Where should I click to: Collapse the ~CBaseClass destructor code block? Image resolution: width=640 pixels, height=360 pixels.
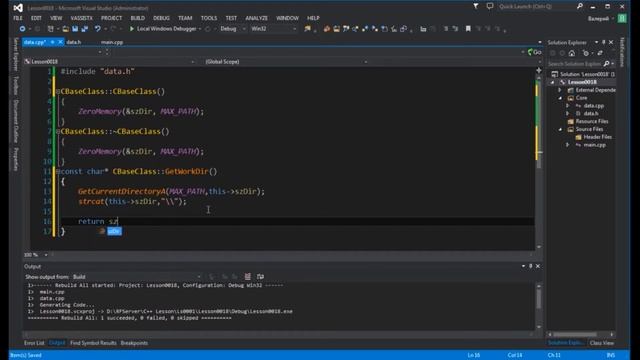pos(58,131)
